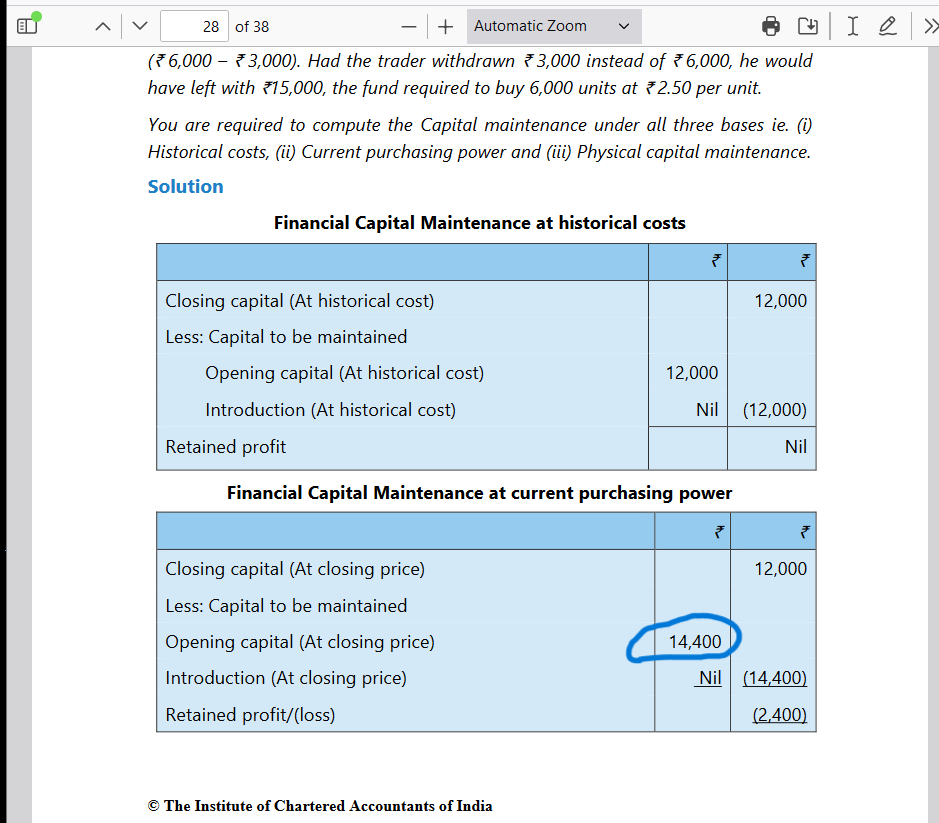Screen dimensions: 939x823
Task: Go to the next page
Action: point(140,26)
